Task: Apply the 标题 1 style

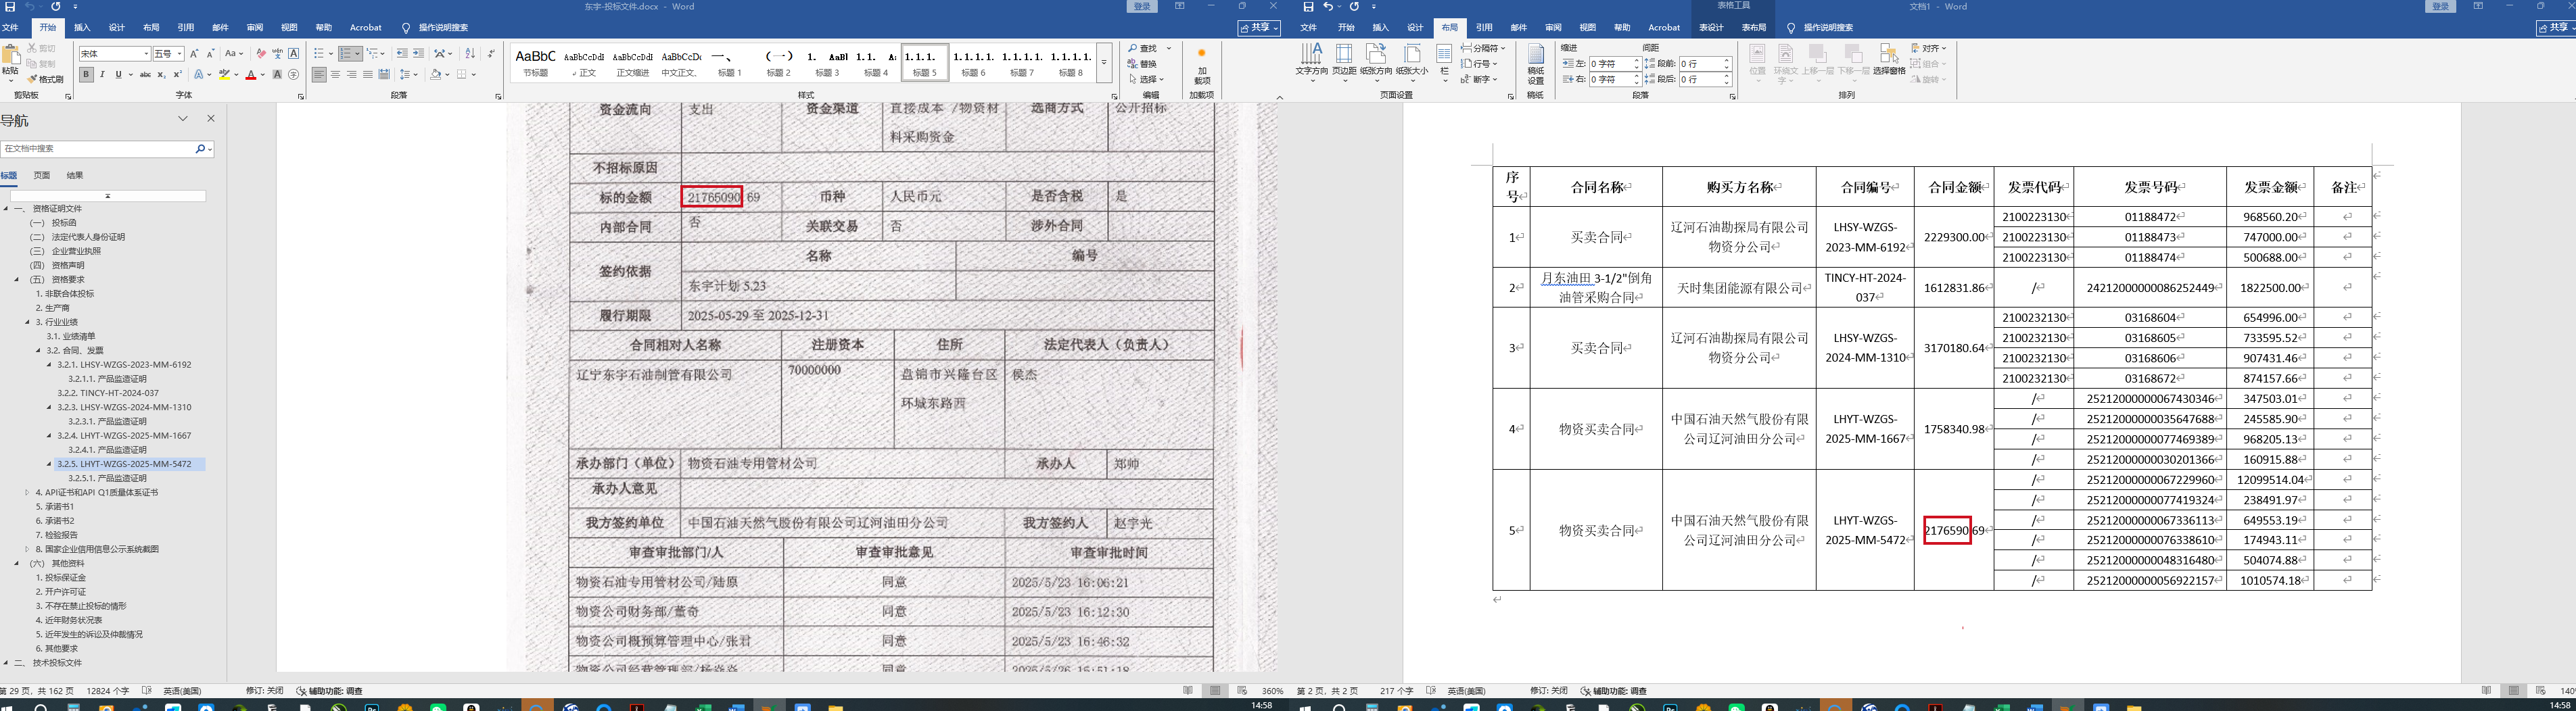Action: coord(730,62)
